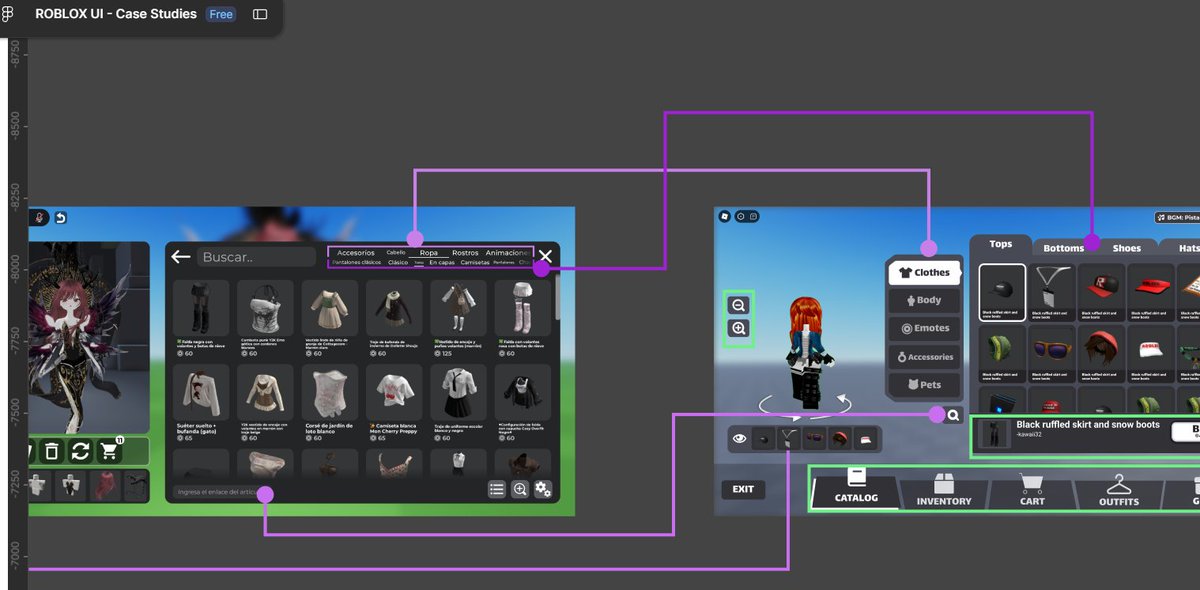
Task: Select the Ropa tab
Action: (x=428, y=253)
